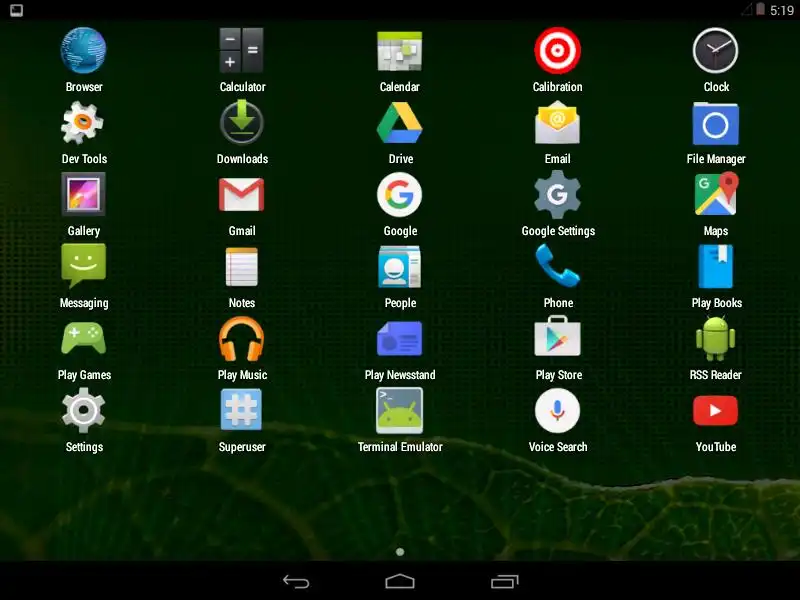Open the Messaging app
This screenshot has width=800, height=600.
[83, 265]
